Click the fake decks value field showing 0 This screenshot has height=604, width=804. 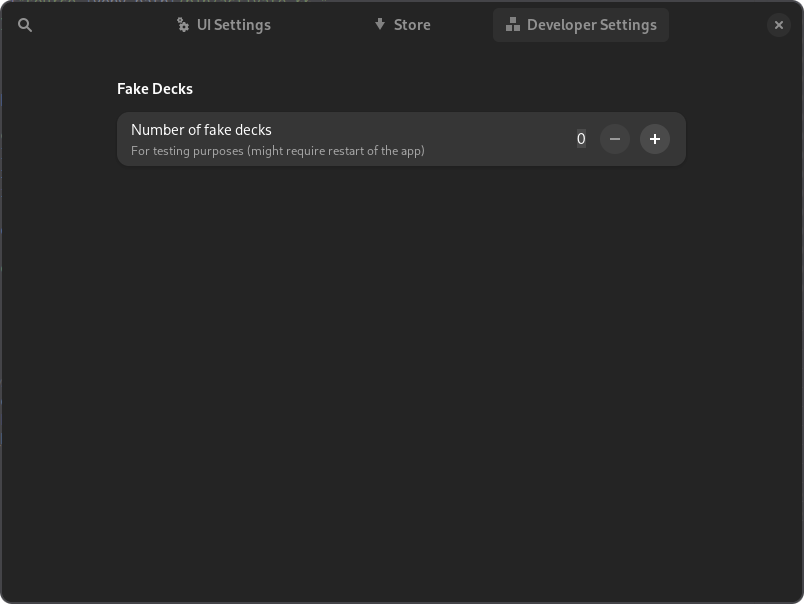point(581,139)
